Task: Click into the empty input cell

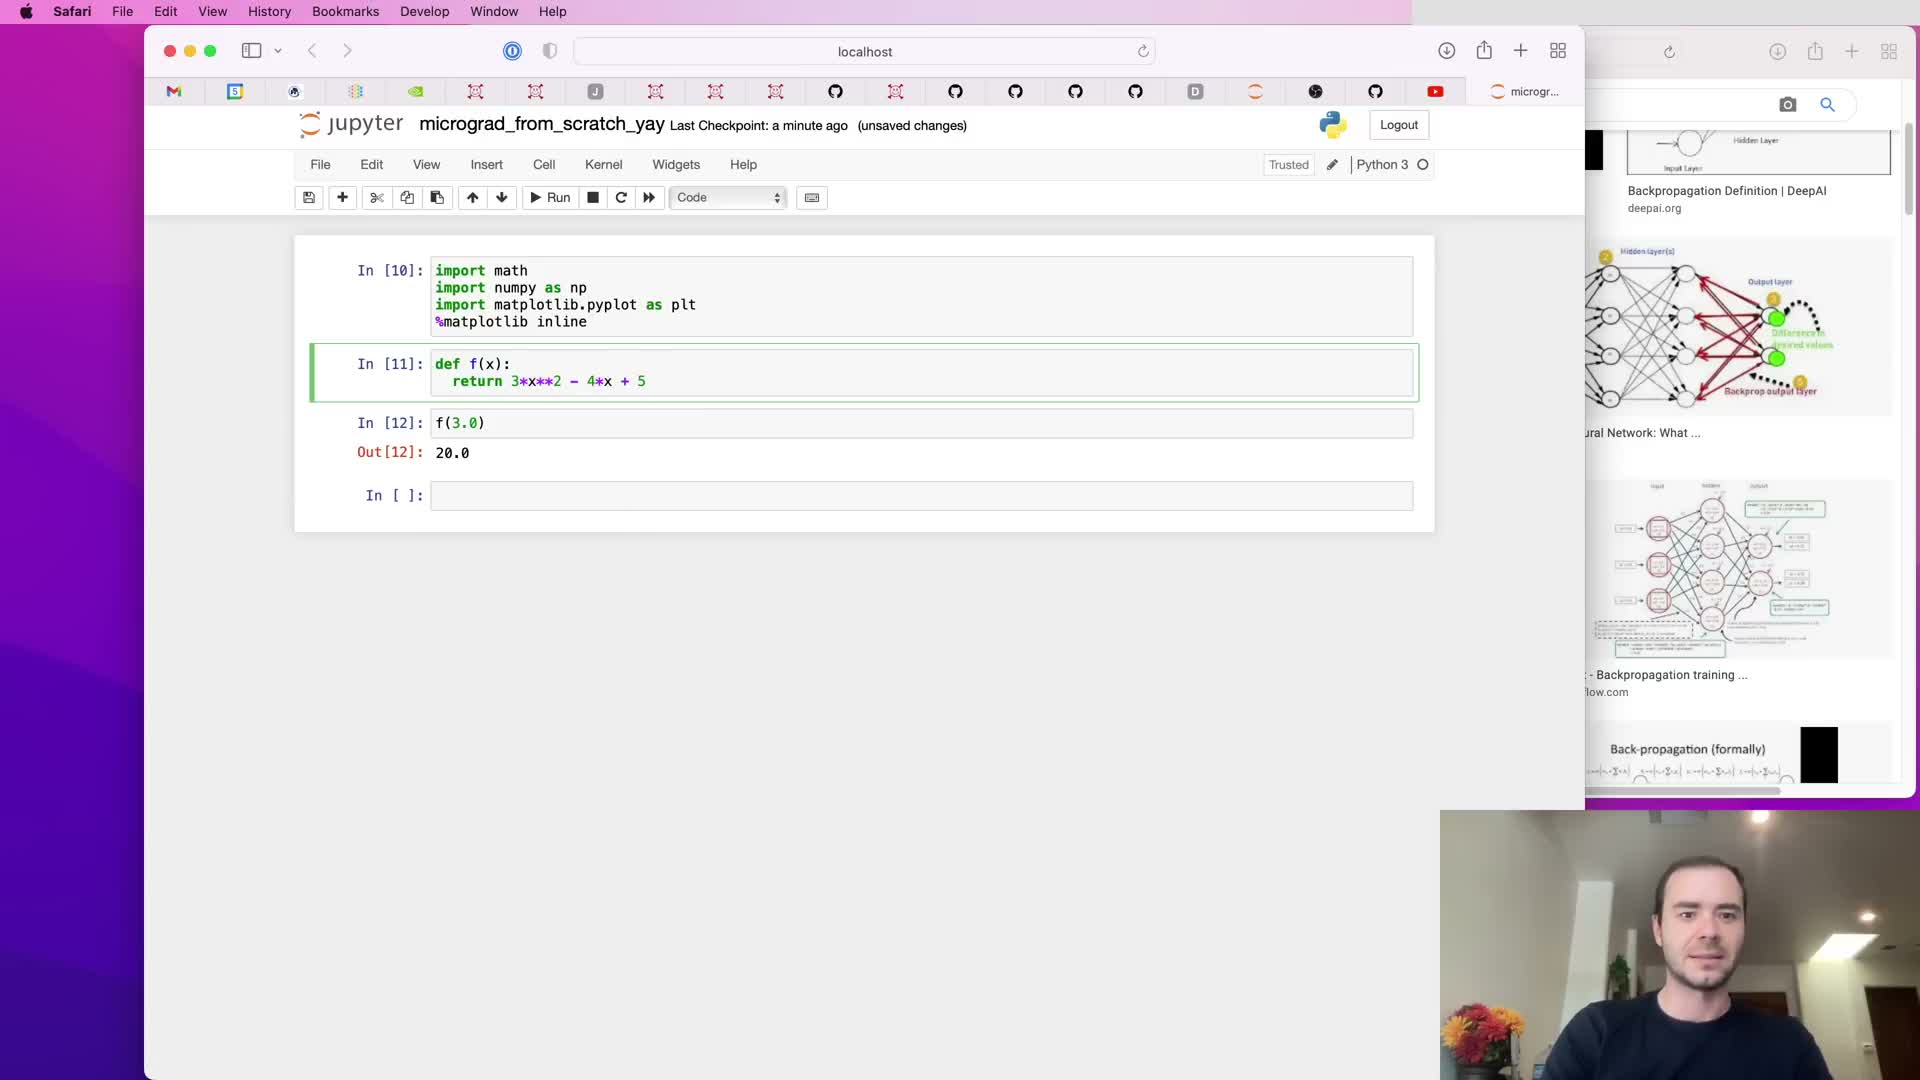Action: [920, 496]
